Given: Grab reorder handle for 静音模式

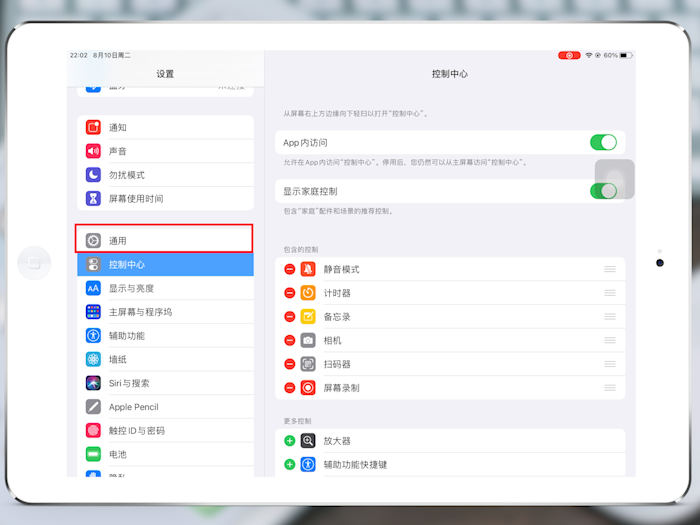Looking at the screenshot, I should coord(610,269).
